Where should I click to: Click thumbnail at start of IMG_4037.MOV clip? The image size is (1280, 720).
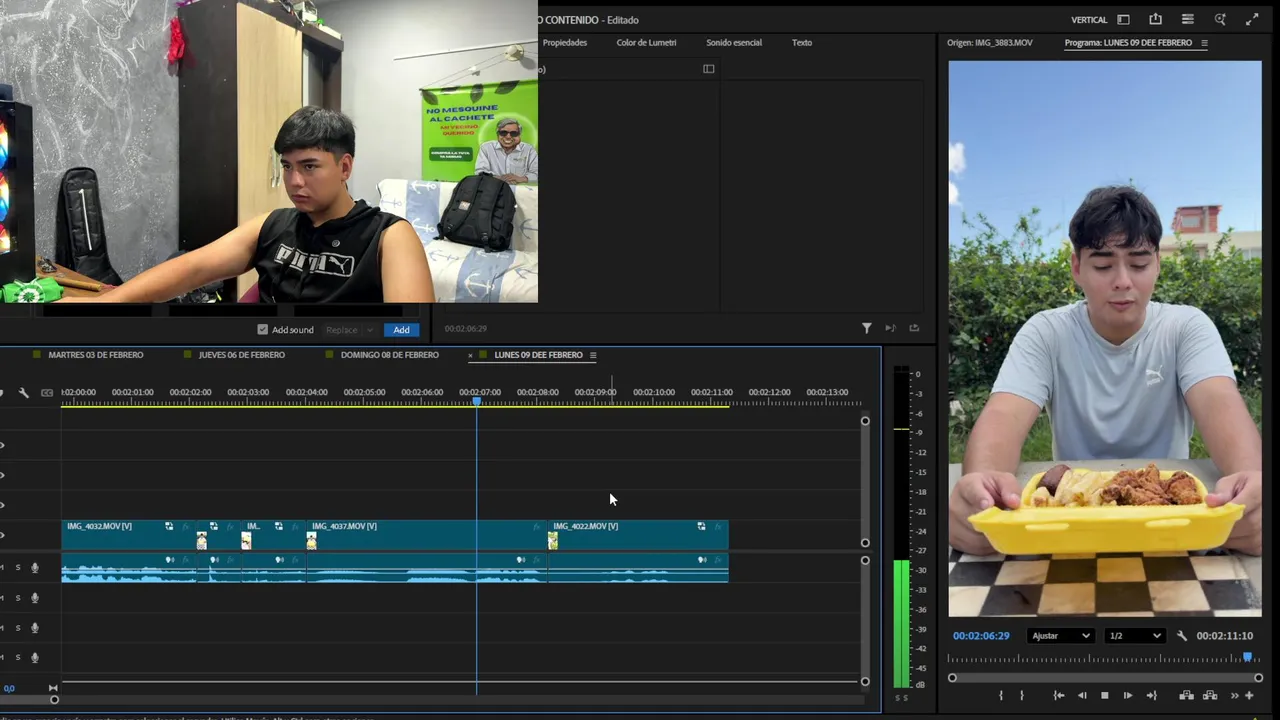(x=312, y=541)
